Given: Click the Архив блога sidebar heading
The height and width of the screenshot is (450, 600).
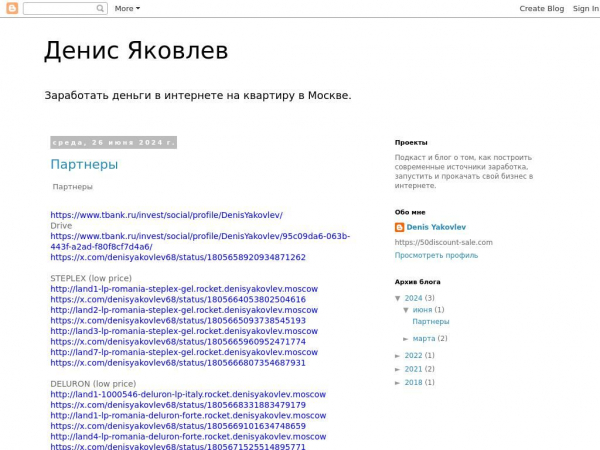Looking at the screenshot, I should click(417, 282).
